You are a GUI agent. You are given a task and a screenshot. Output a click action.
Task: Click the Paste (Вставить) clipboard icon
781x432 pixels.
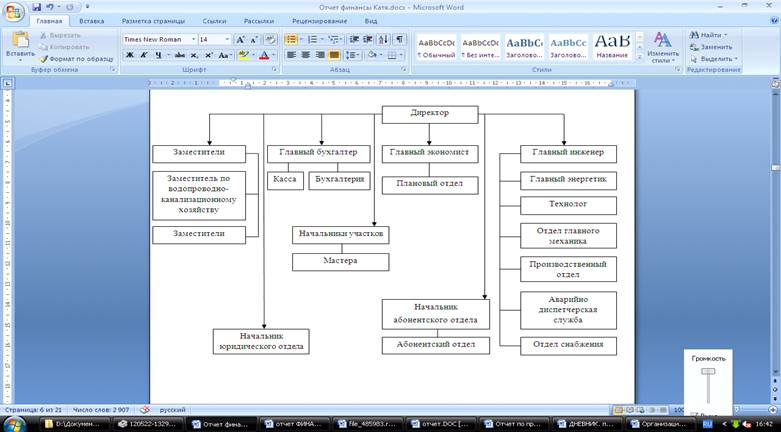tap(20, 43)
